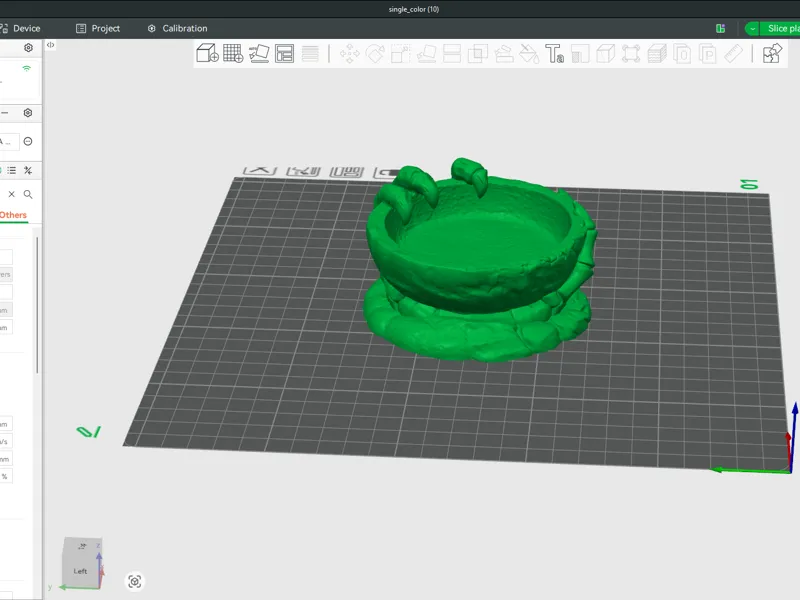Select the Measure ruler tool
The height and width of the screenshot is (600, 800).
click(x=734, y=53)
